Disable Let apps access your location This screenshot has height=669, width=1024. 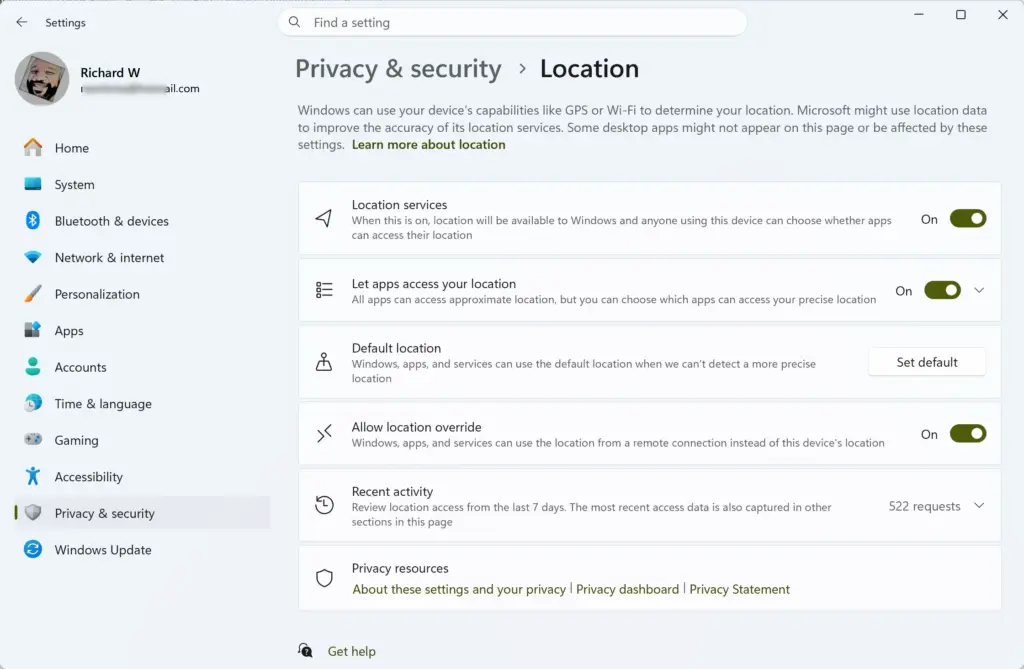click(942, 290)
